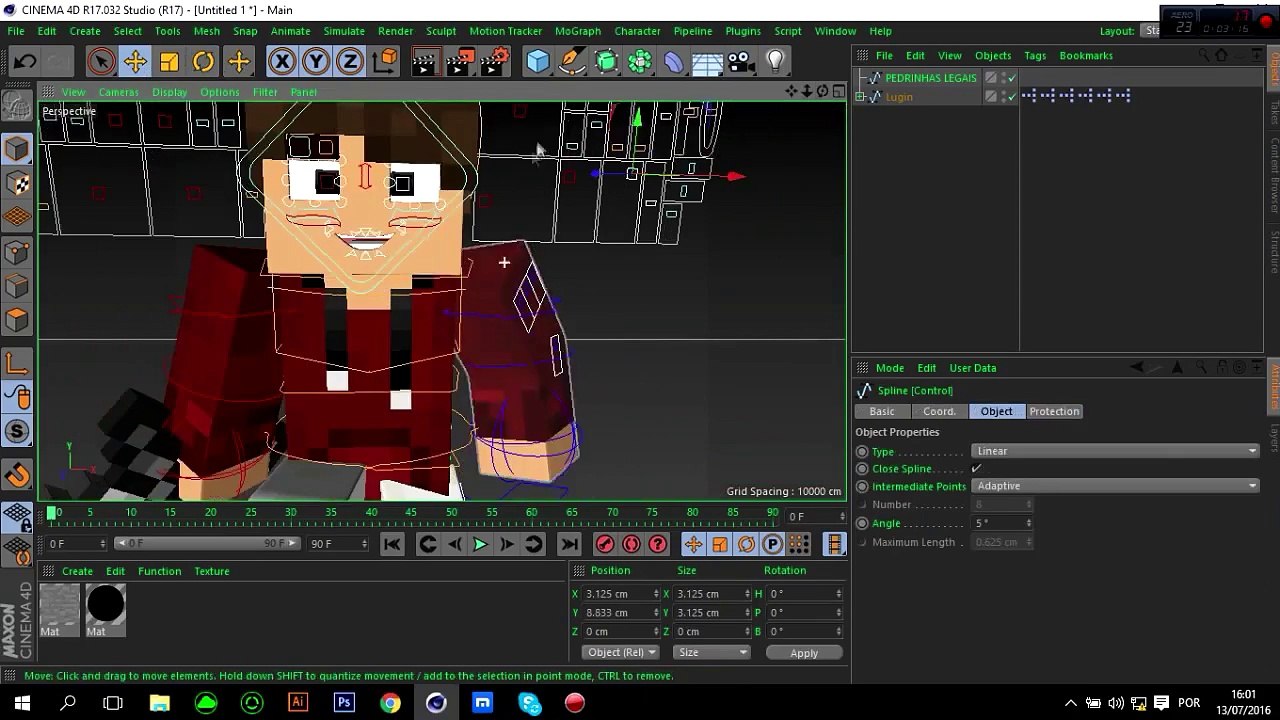Activate the Move tool
The height and width of the screenshot is (720, 1280).
tap(135, 62)
